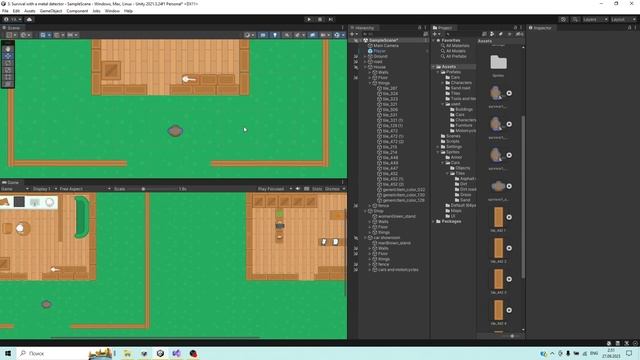Screen dimensions: 640x360
Task: Open the Layers dropdown
Action: point(595,19)
